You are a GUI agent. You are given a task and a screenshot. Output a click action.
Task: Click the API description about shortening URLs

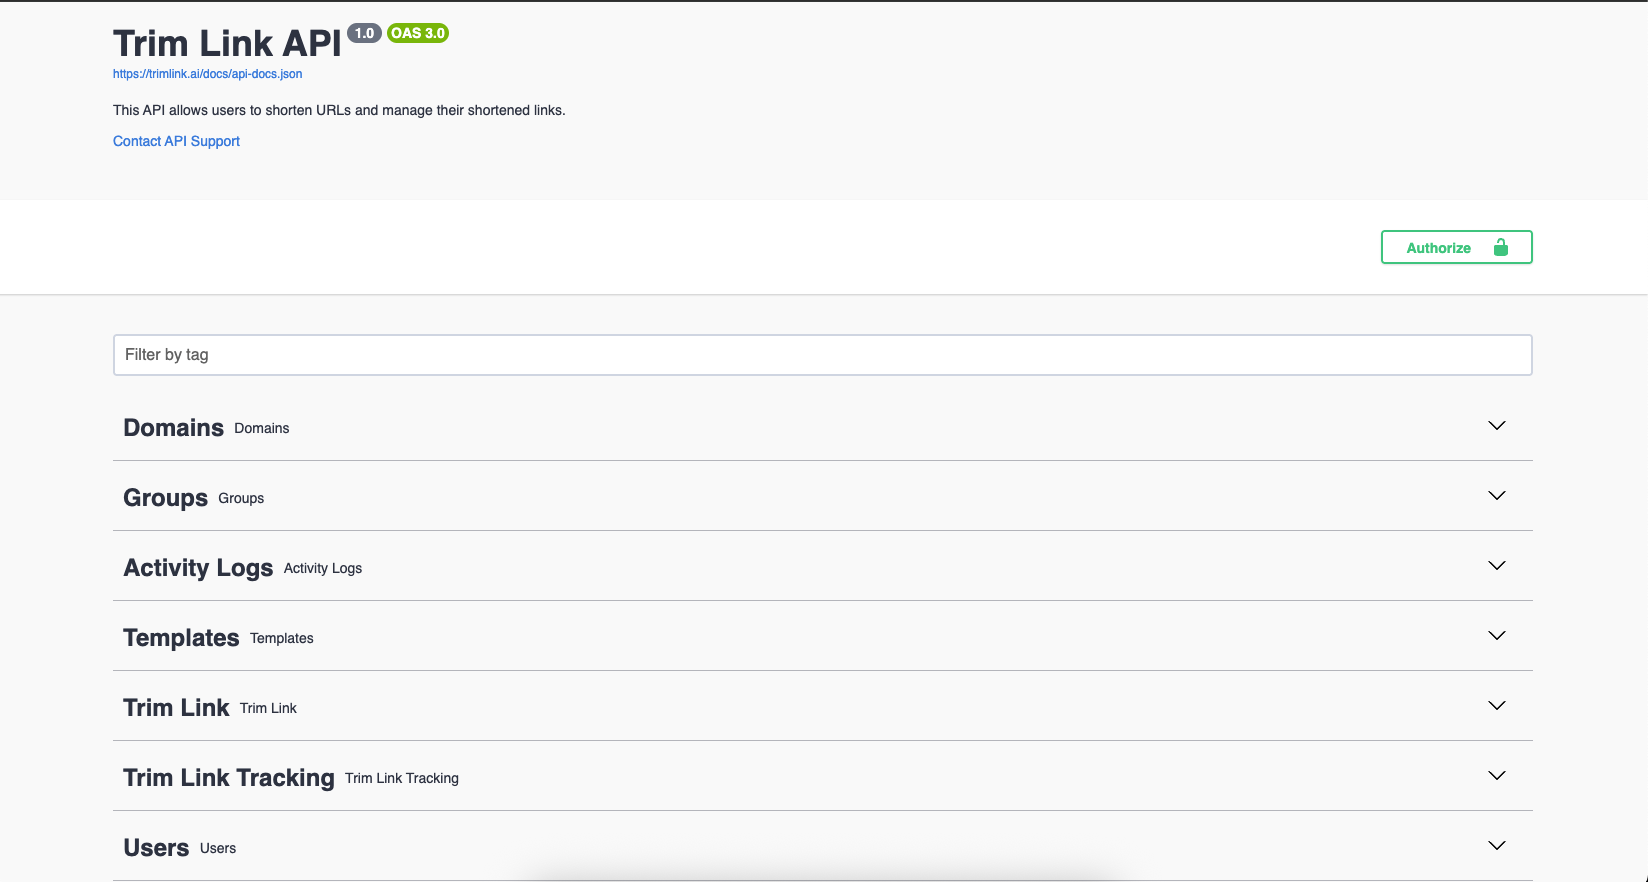click(339, 110)
